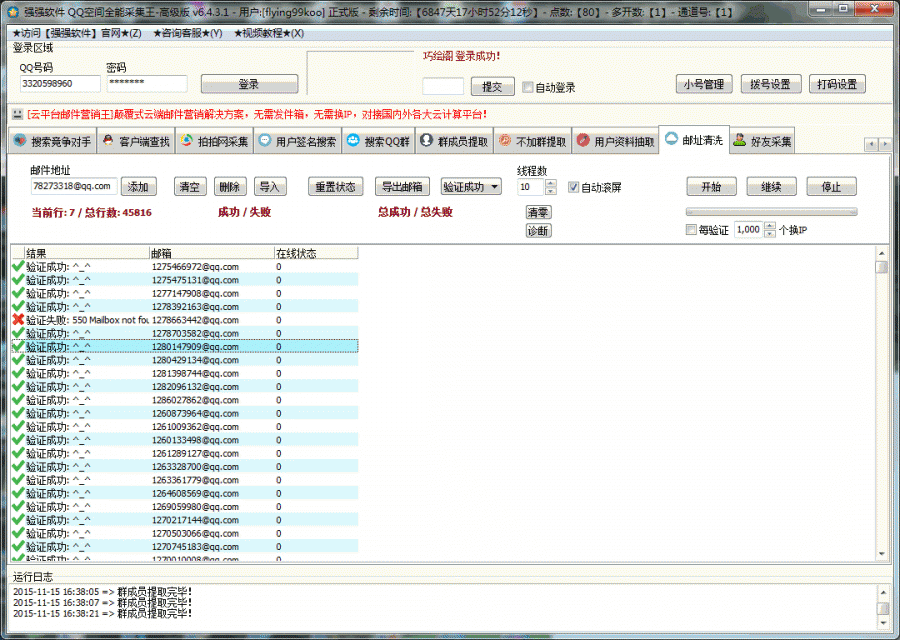Click the red 云平台邮件营销王 ad link

click(257, 115)
